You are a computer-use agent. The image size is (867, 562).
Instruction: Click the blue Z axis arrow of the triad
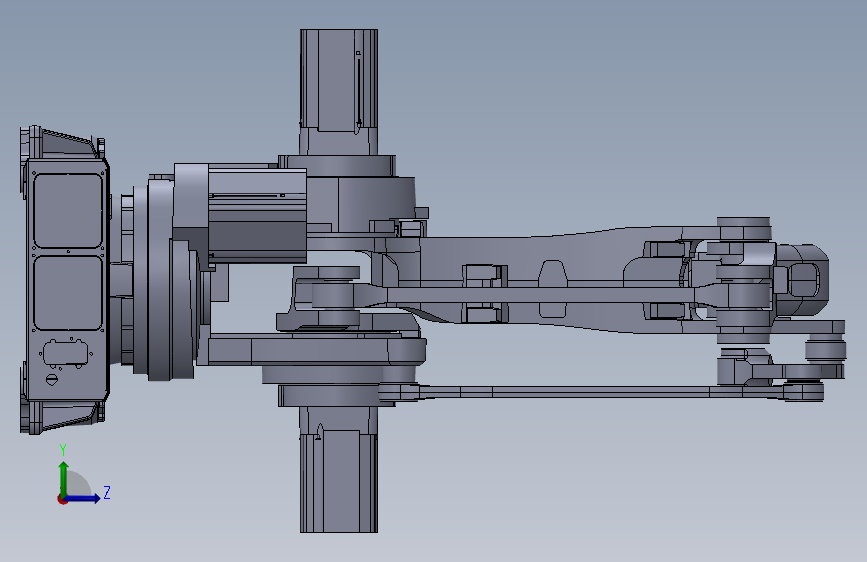(83, 498)
